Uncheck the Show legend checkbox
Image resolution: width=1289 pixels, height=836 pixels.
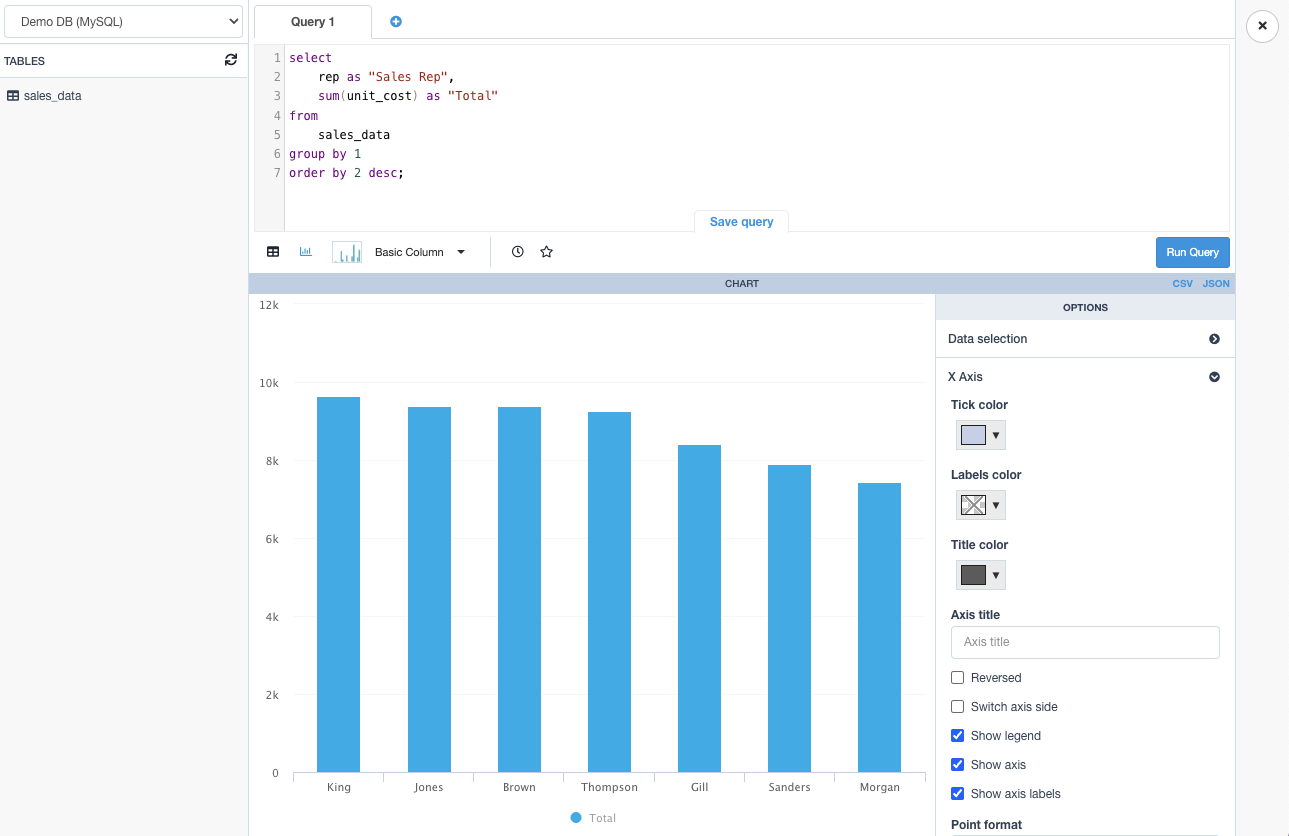pos(958,736)
